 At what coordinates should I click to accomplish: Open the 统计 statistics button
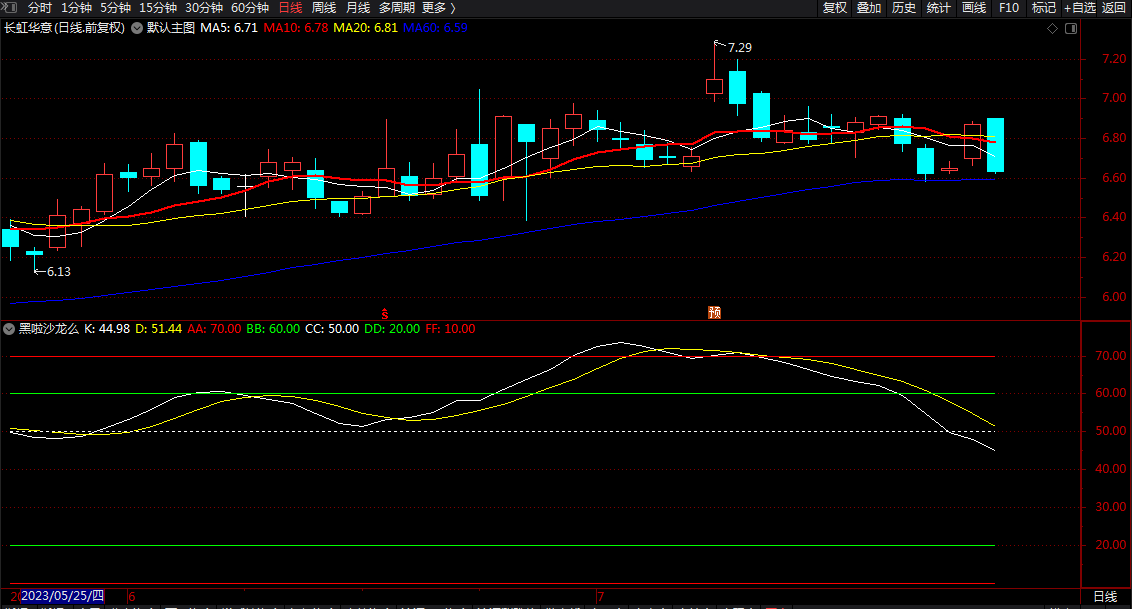click(x=938, y=7)
